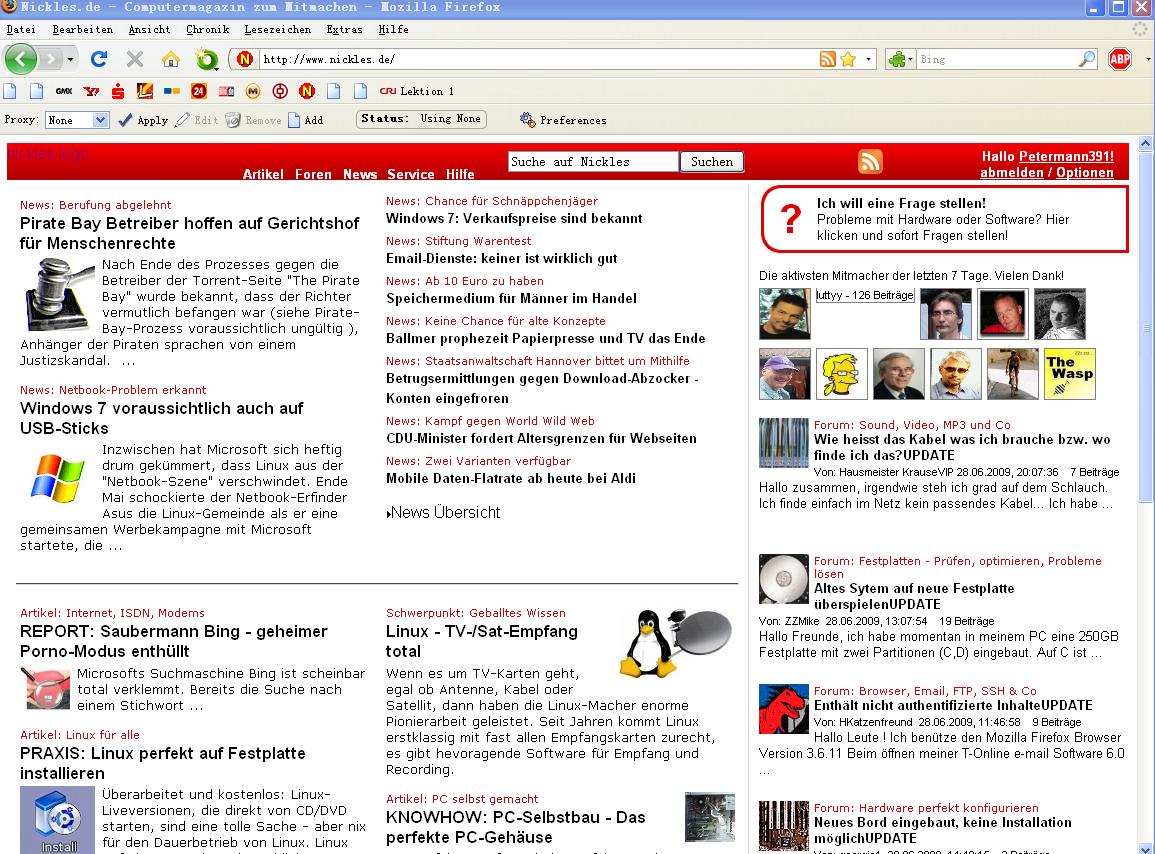Open the Petermann391 profile link
This screenshot has height=854, width=1155.
click(x=1066, y=156)
